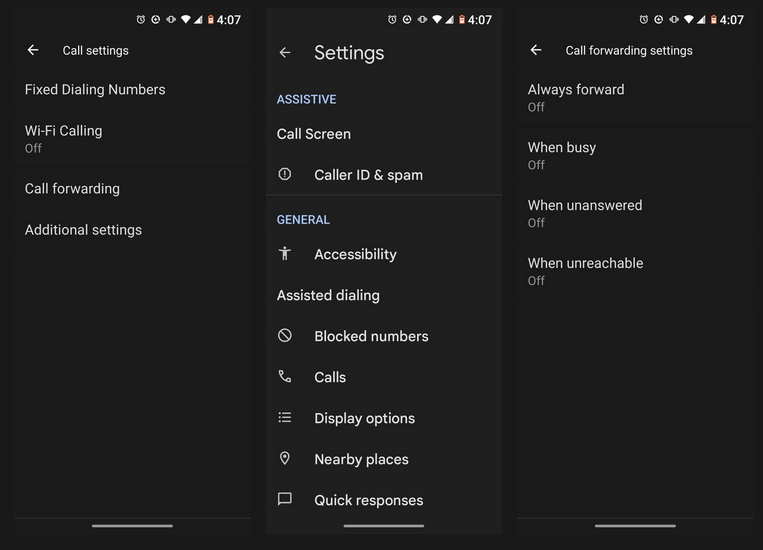Tap the Quick responses message icon
Image resolution: width=763 pixels, height=550 pixels.
coord(285,500)
